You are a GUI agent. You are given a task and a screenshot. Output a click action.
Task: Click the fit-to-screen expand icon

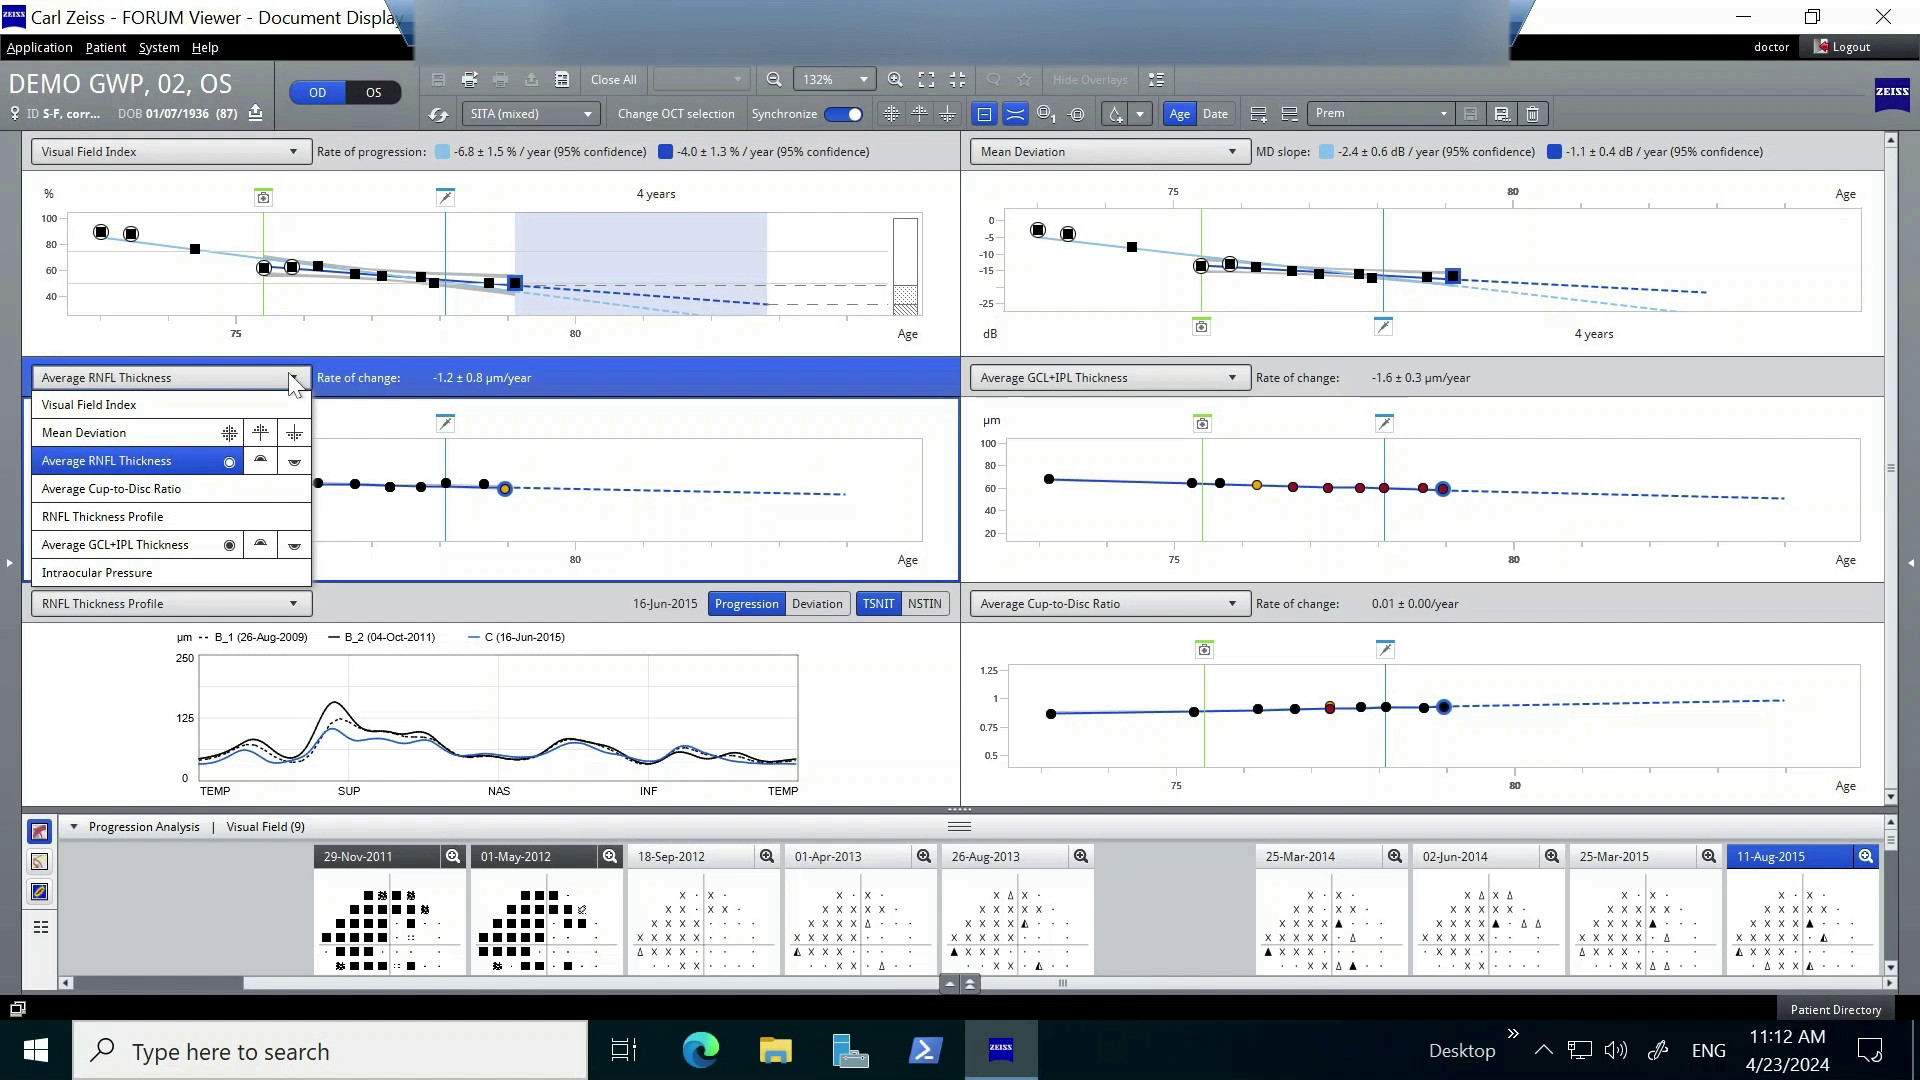[927, 80]
